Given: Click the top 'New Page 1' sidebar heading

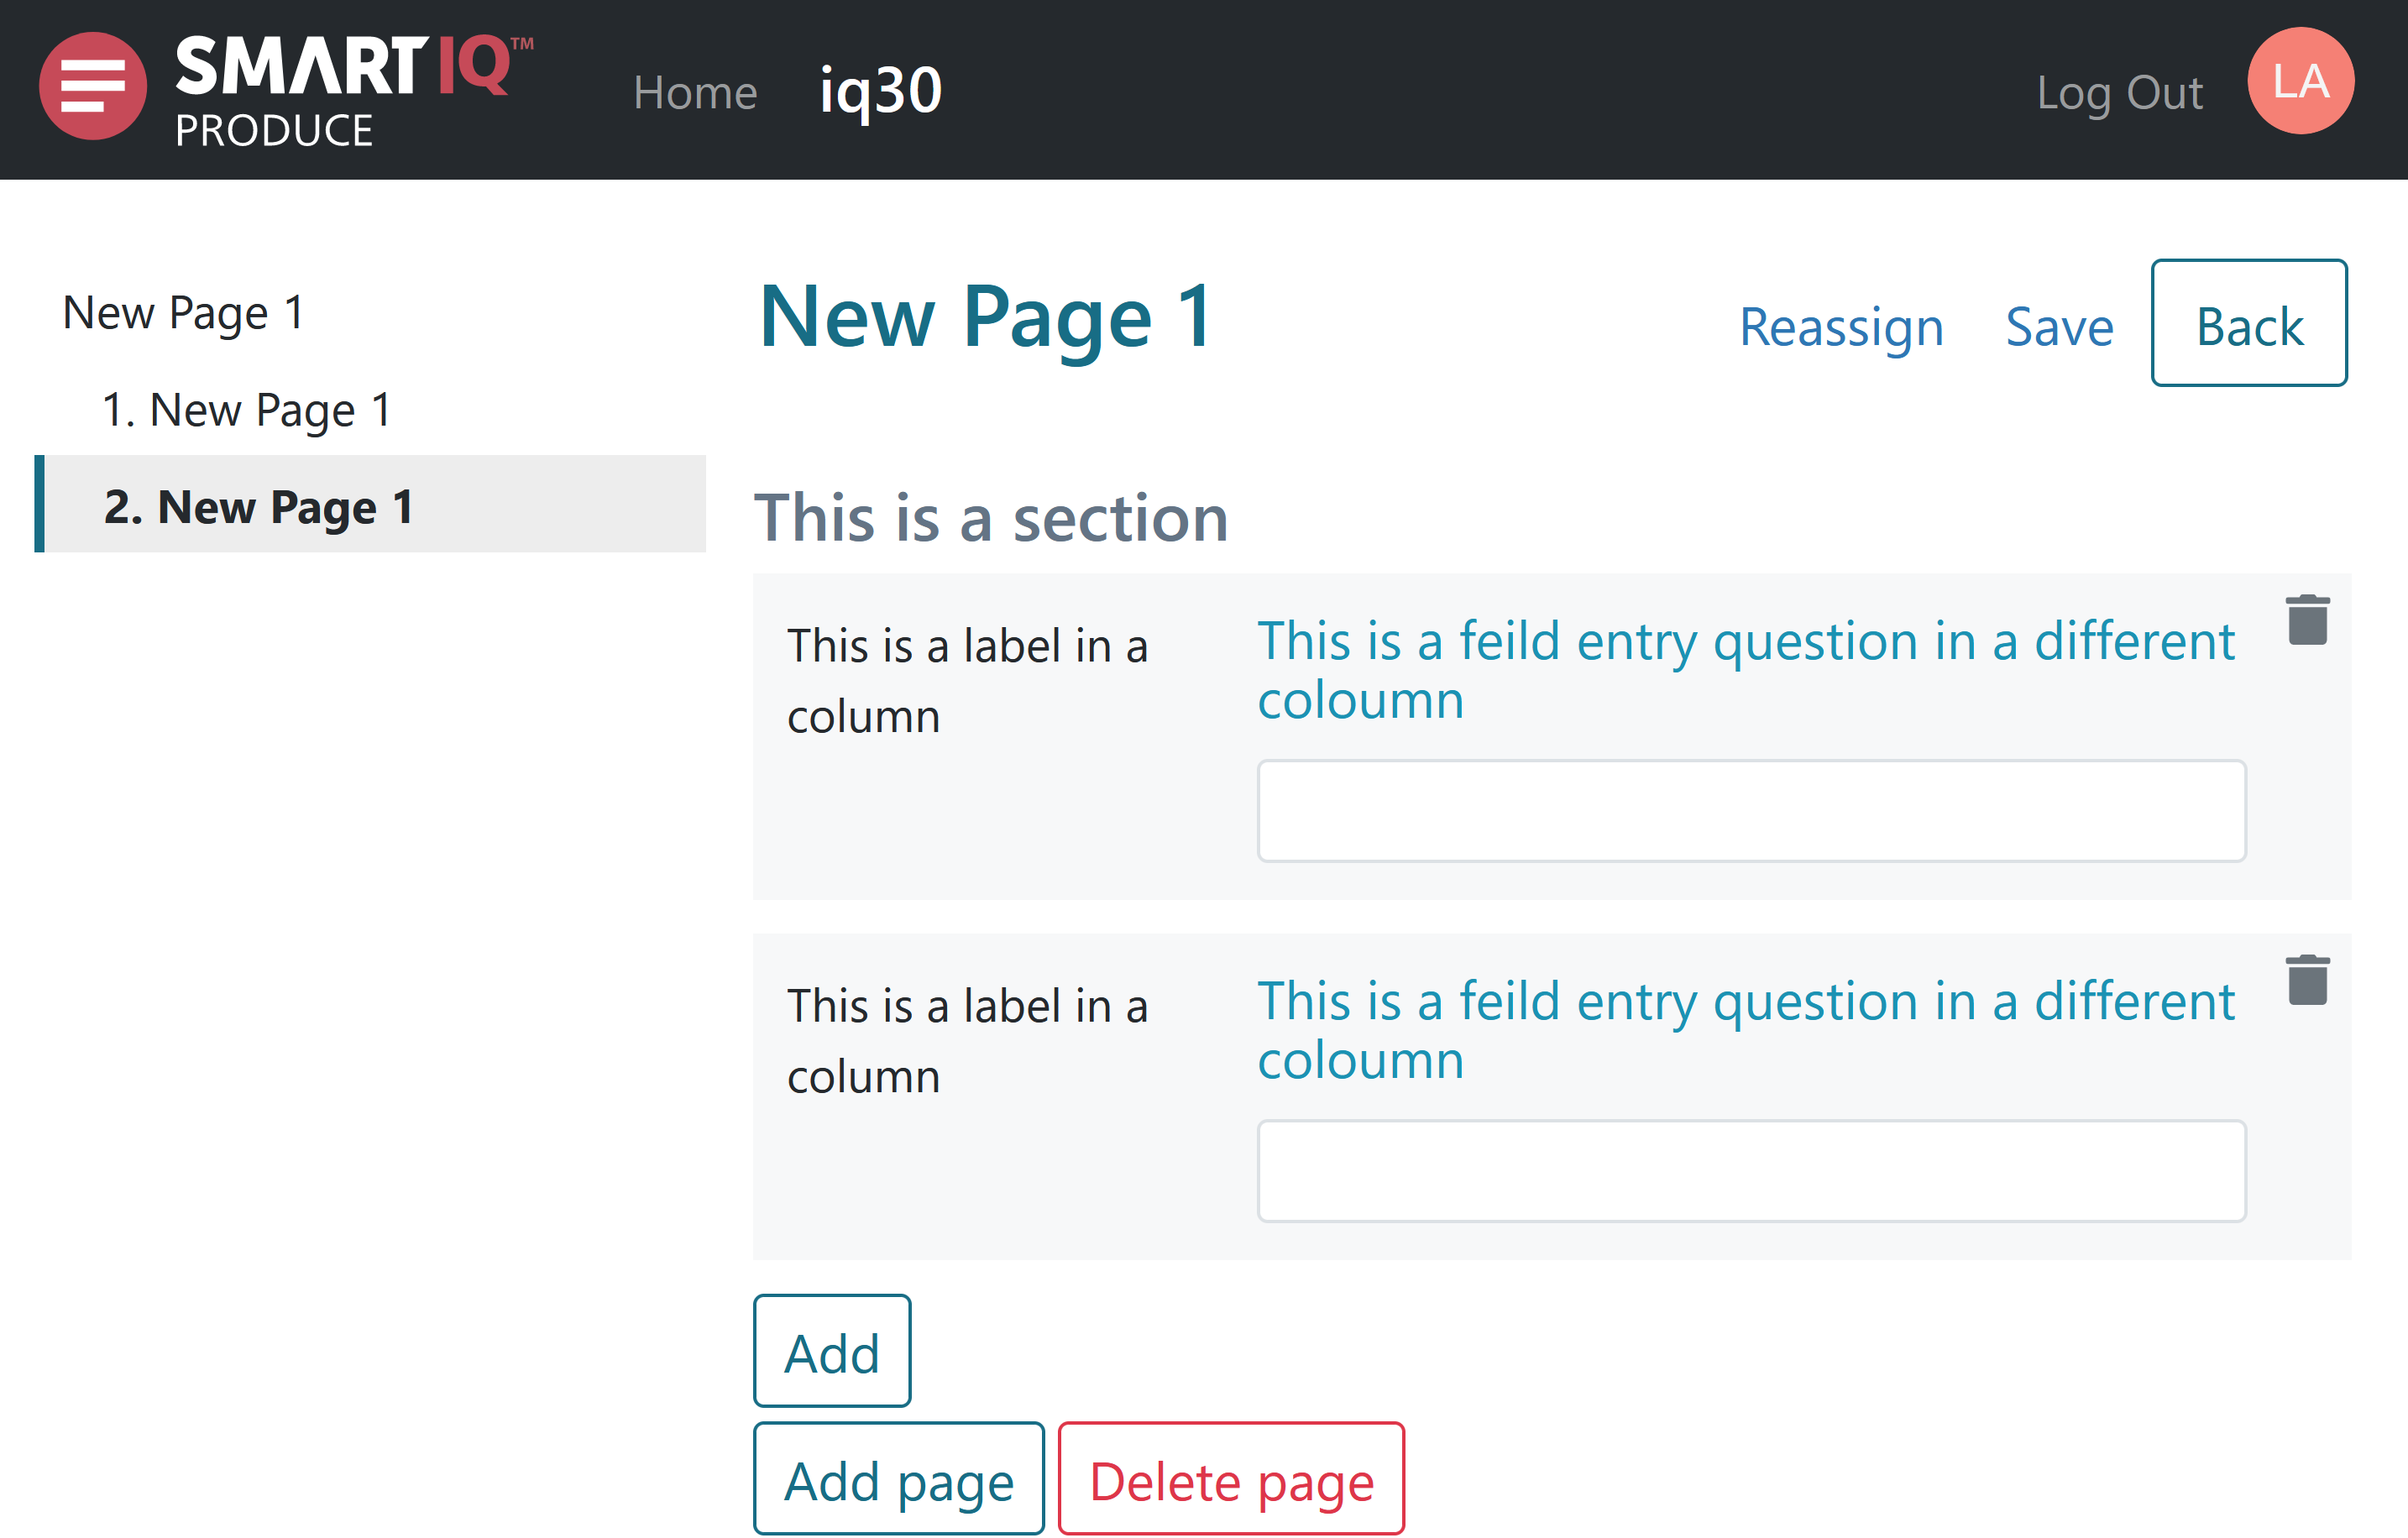Looking at the screenshot, I should tap(183, 313).
